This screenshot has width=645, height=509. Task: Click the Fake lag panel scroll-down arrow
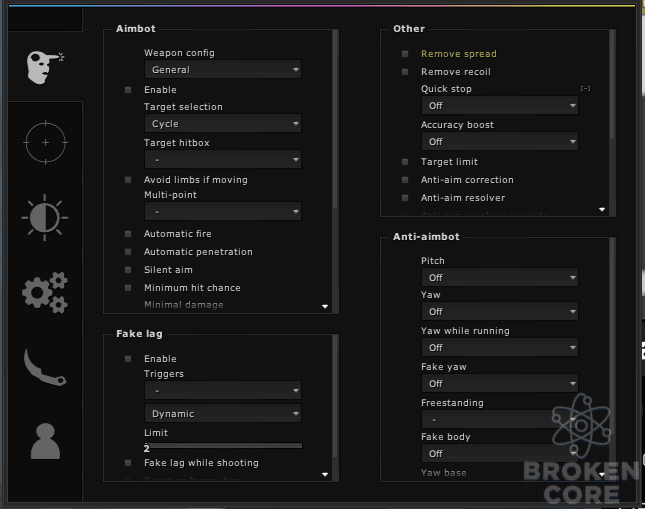click(x=325, y=474)
